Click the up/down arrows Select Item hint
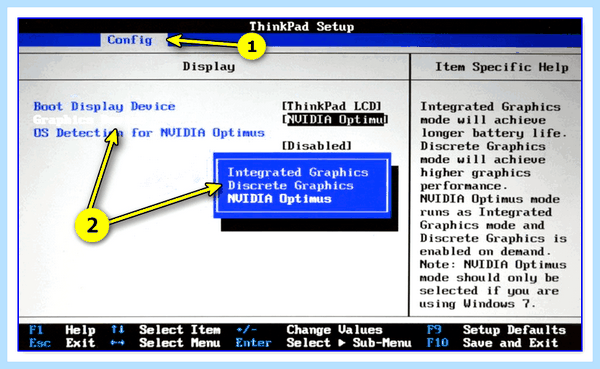This screenshot has height=369, width=600. pyautogui.click(x=166, y=330)
